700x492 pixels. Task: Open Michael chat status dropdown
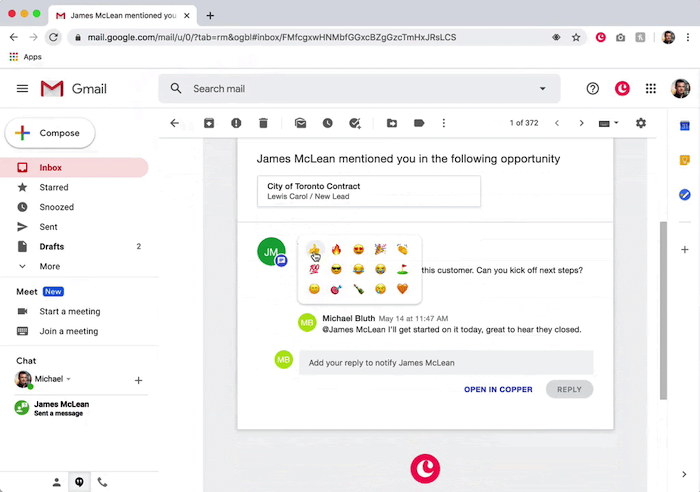69,379
